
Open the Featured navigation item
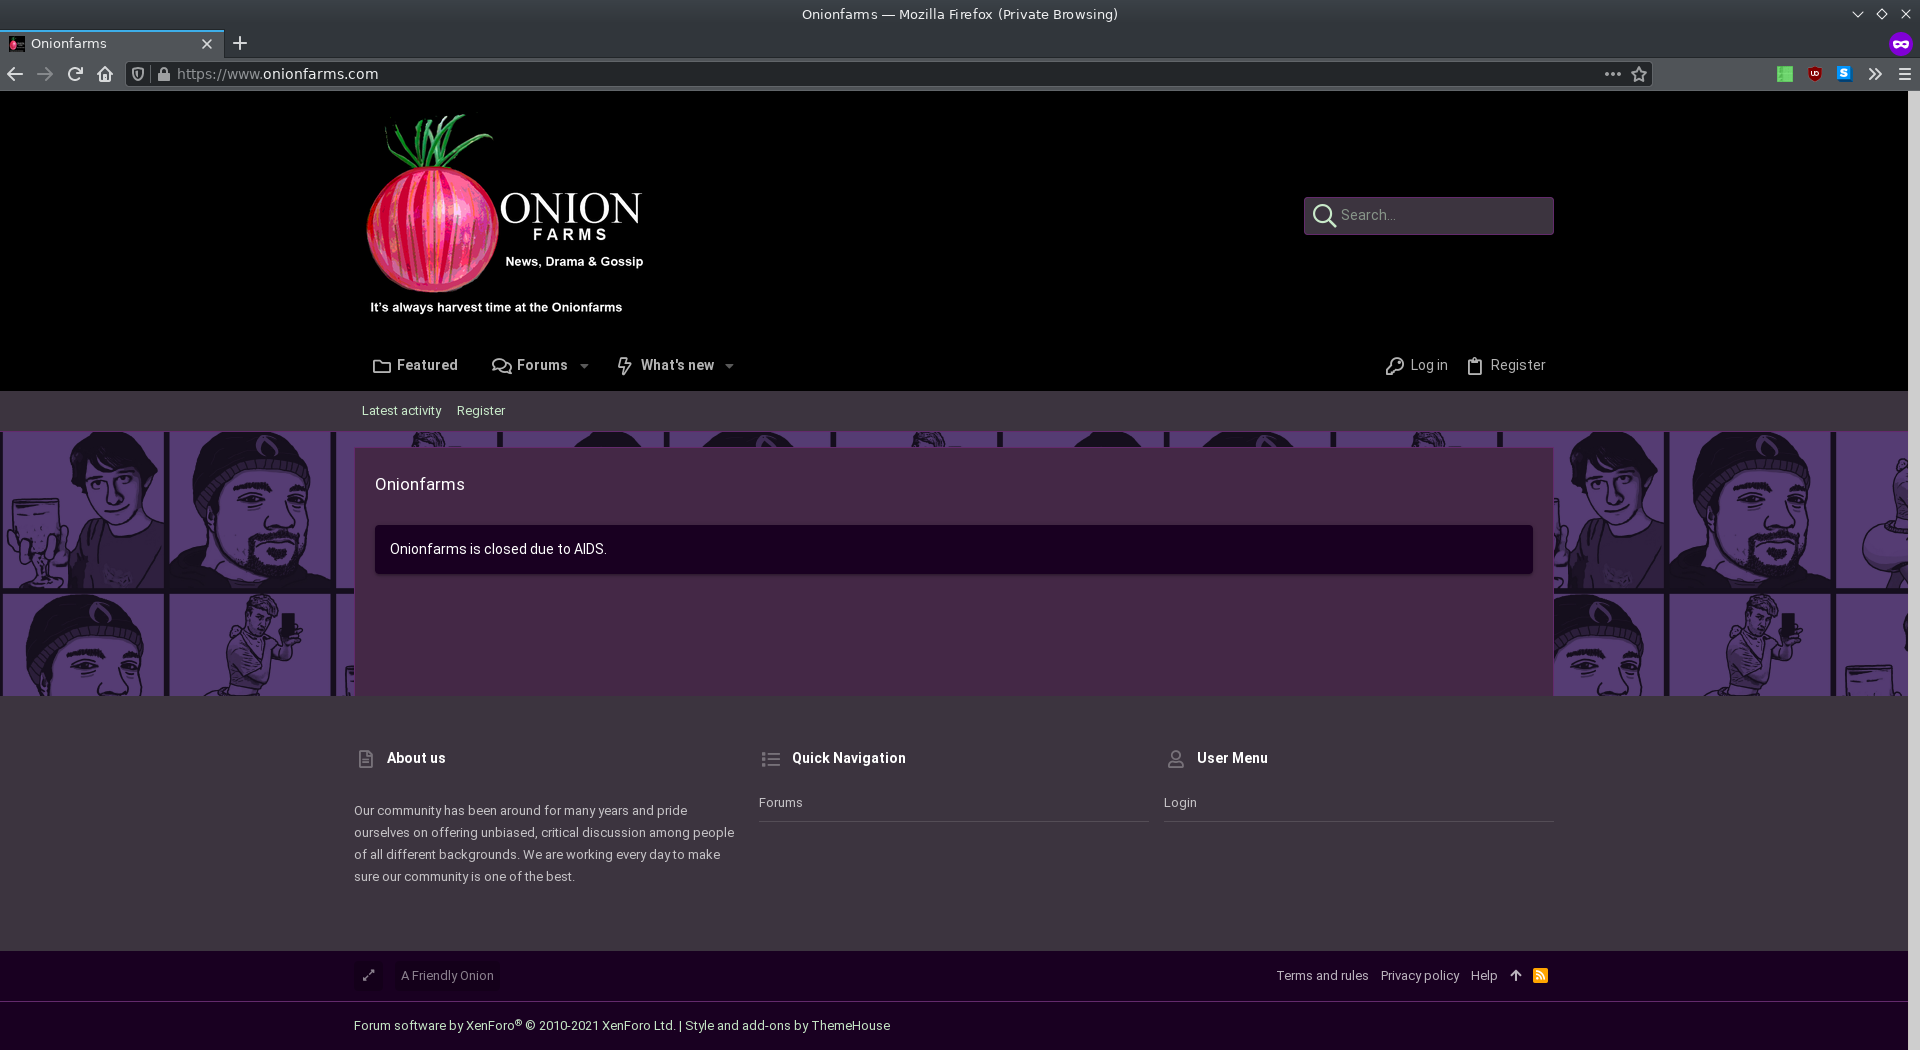(x=415, y=366)
